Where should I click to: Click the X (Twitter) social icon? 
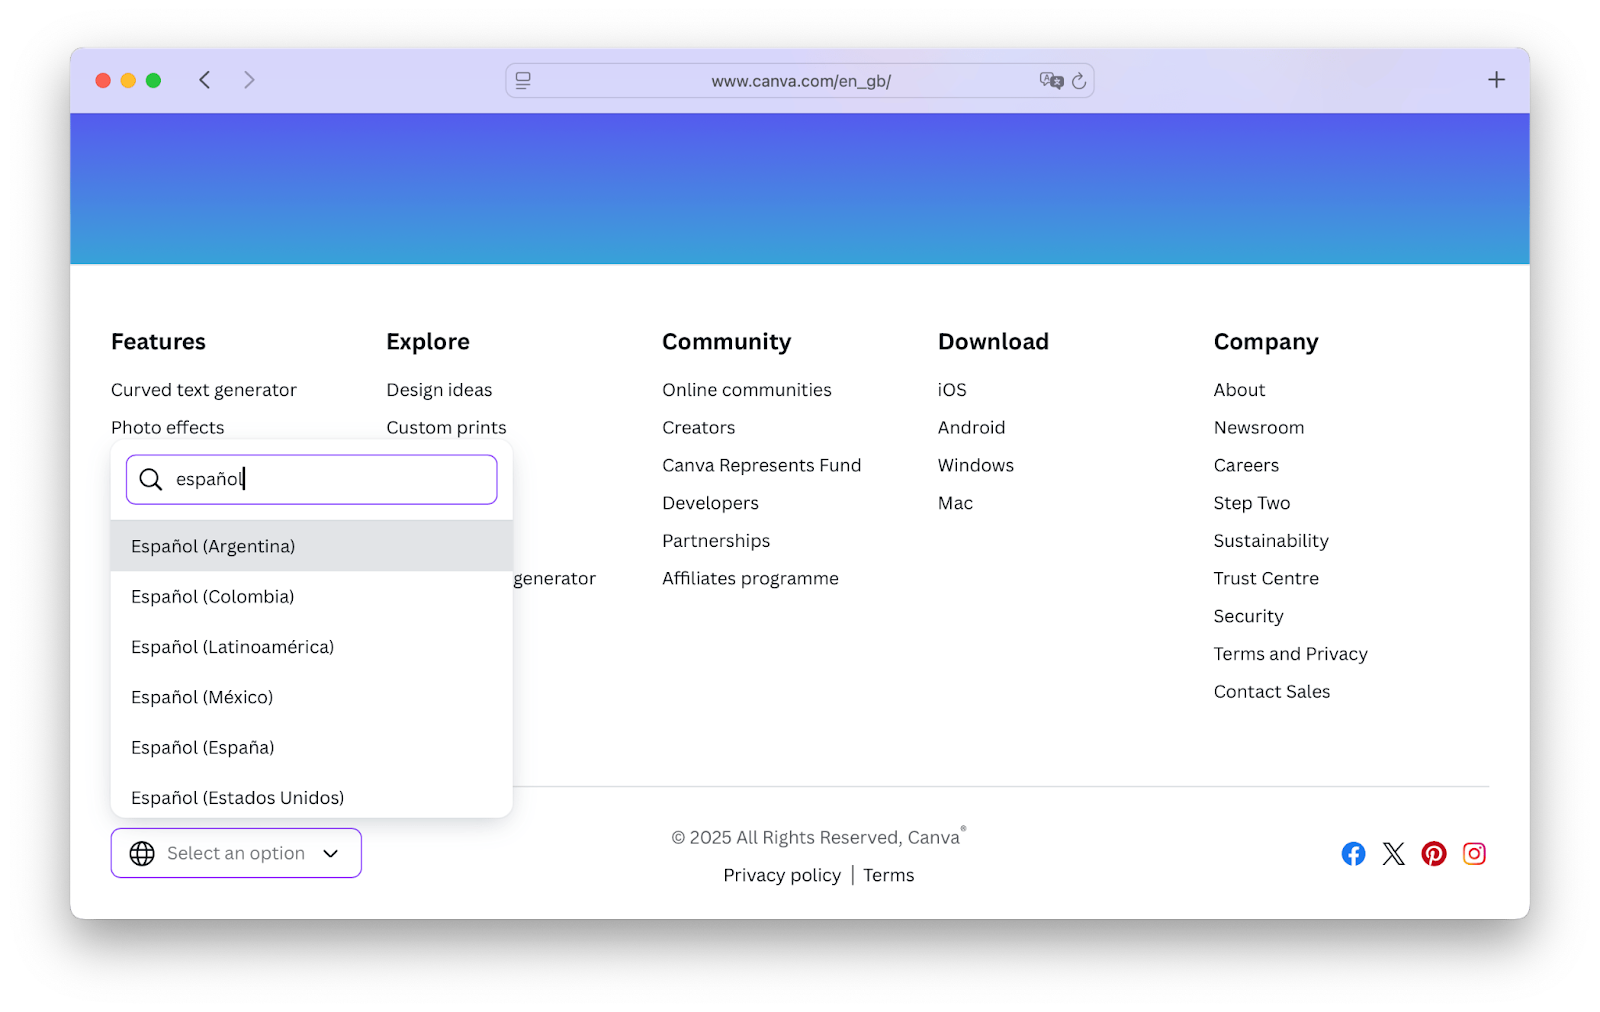(1393, 853)
